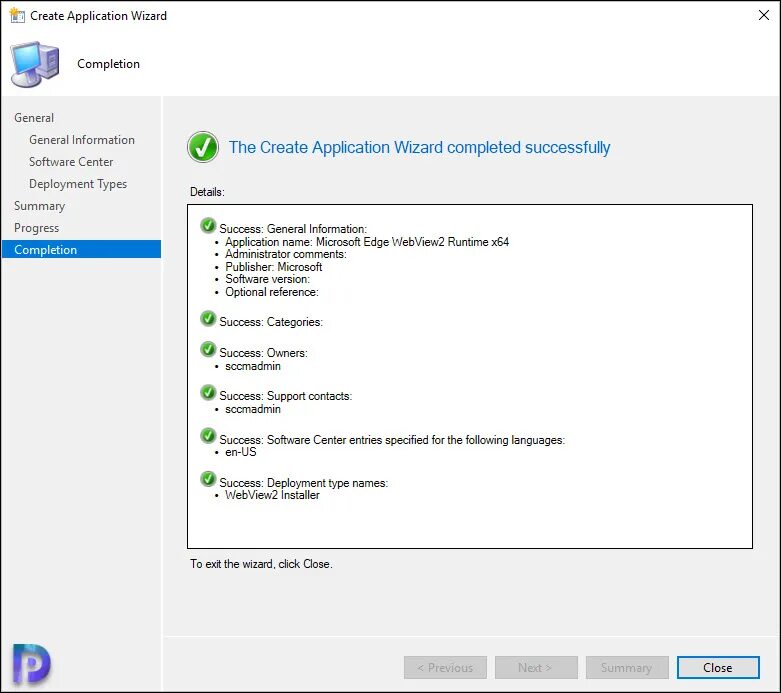
Task: Click green check next to Support contacts
Action: click(208, 393)
